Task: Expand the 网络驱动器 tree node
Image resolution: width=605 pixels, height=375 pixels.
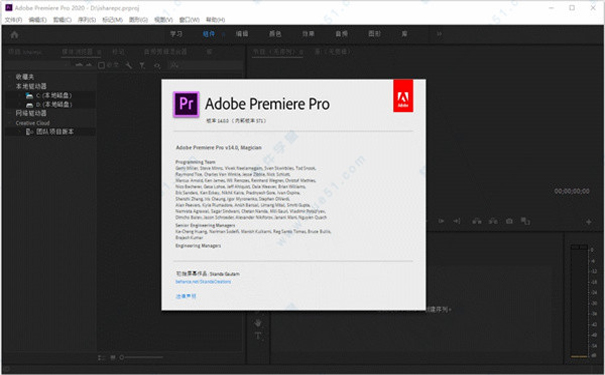Action: coord(10,113)
